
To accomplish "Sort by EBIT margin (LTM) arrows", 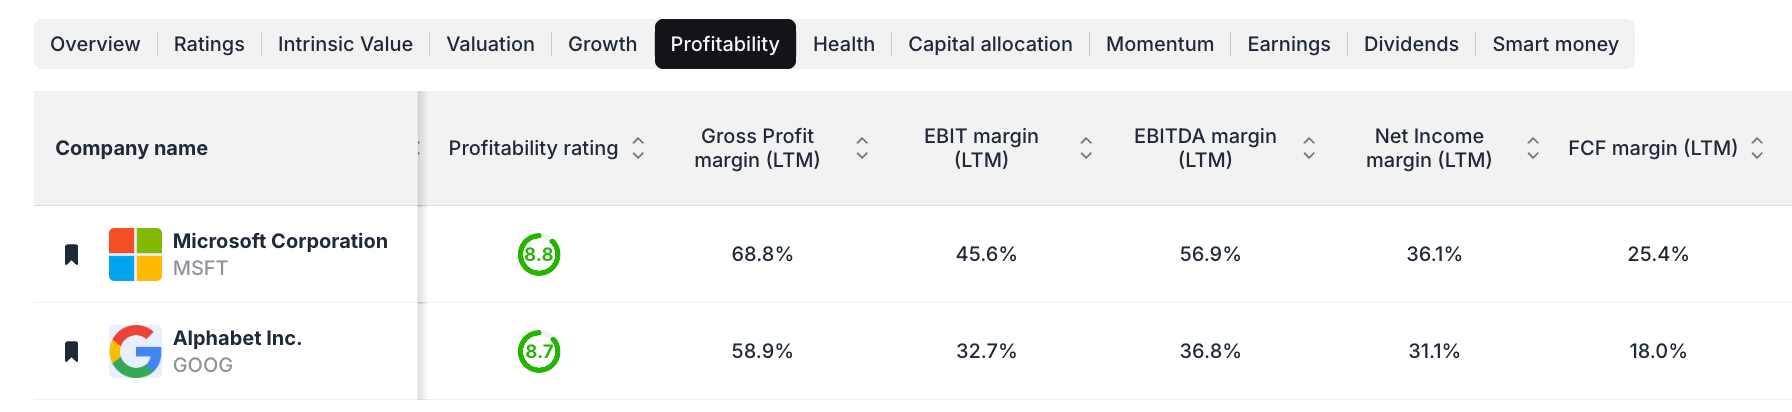I will pos(1086,148).
